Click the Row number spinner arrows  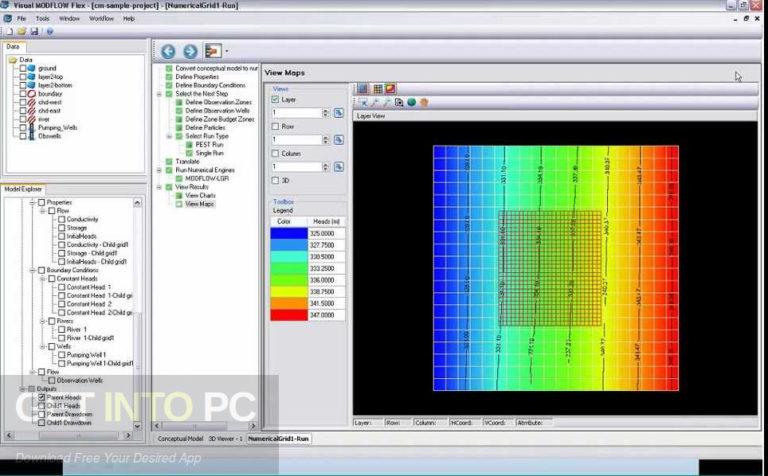[326, 140]
